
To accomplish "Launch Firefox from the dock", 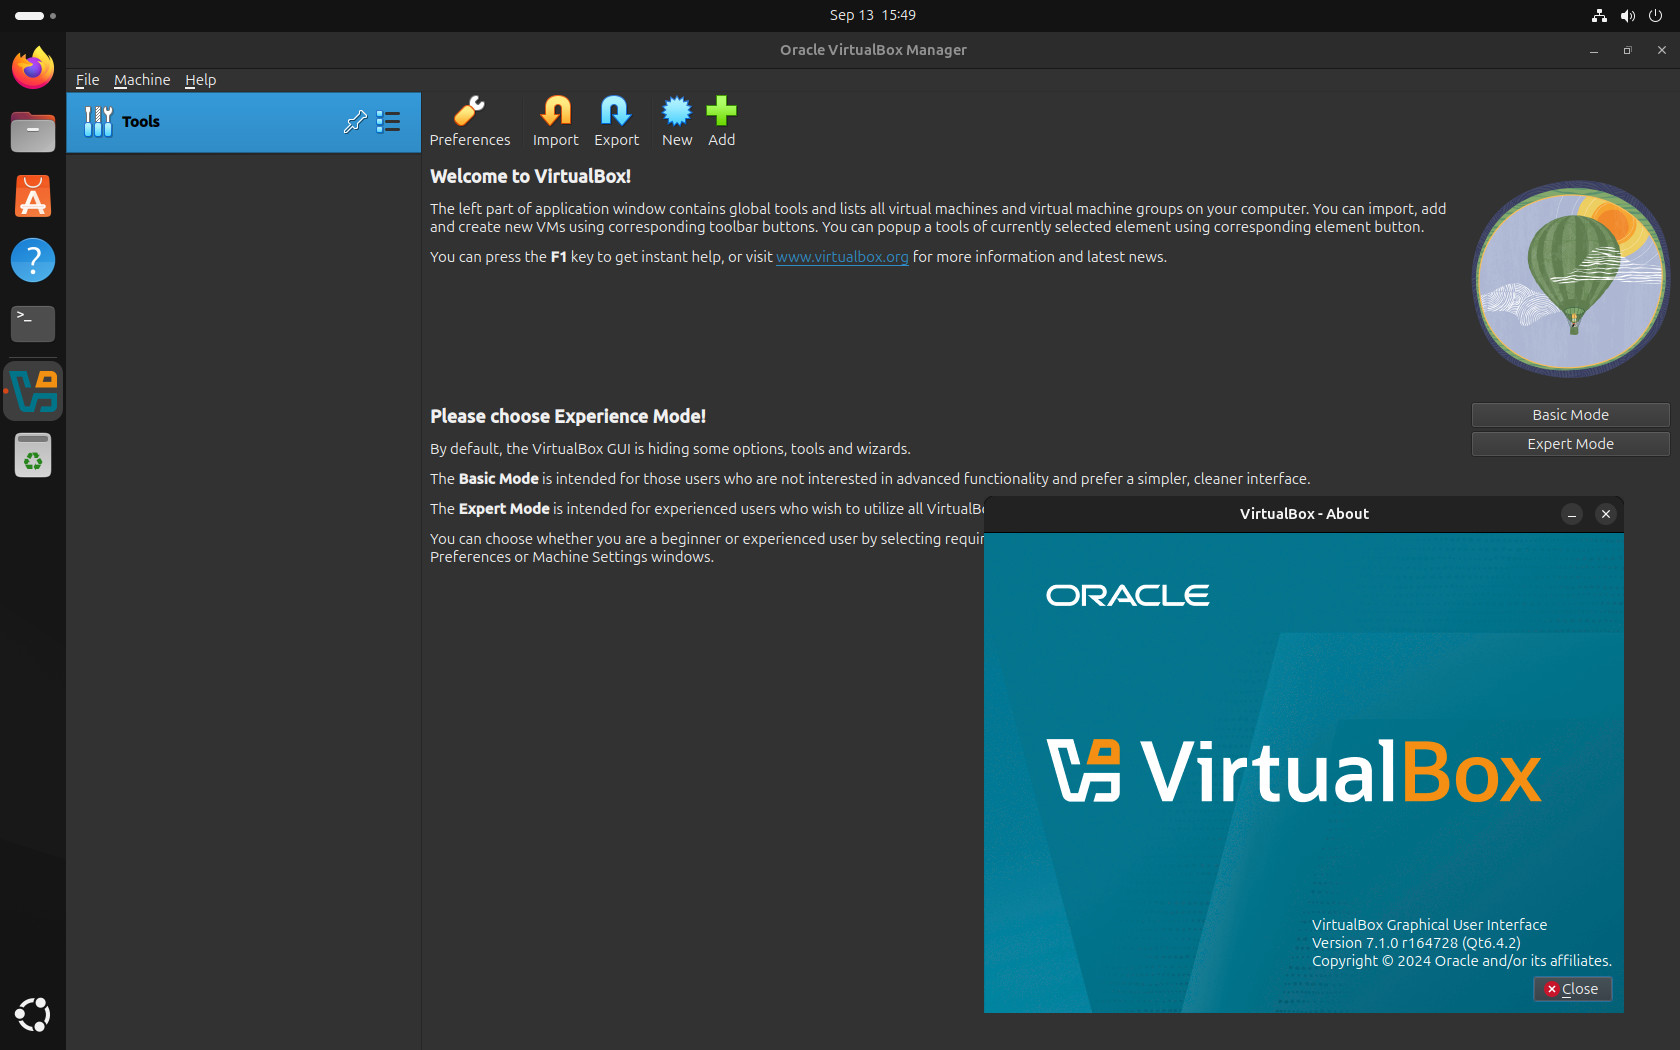I will [x=33, y=68].
